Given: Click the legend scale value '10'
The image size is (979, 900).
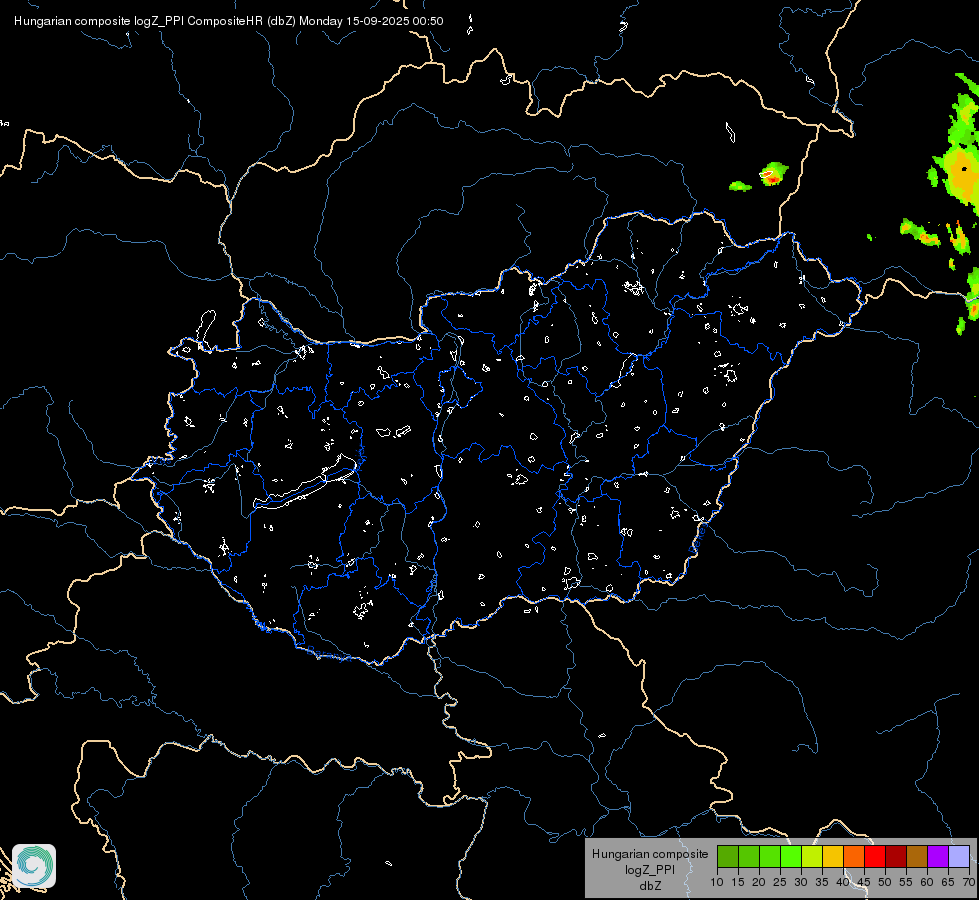Looking at the screenshot, I should 717,882.
